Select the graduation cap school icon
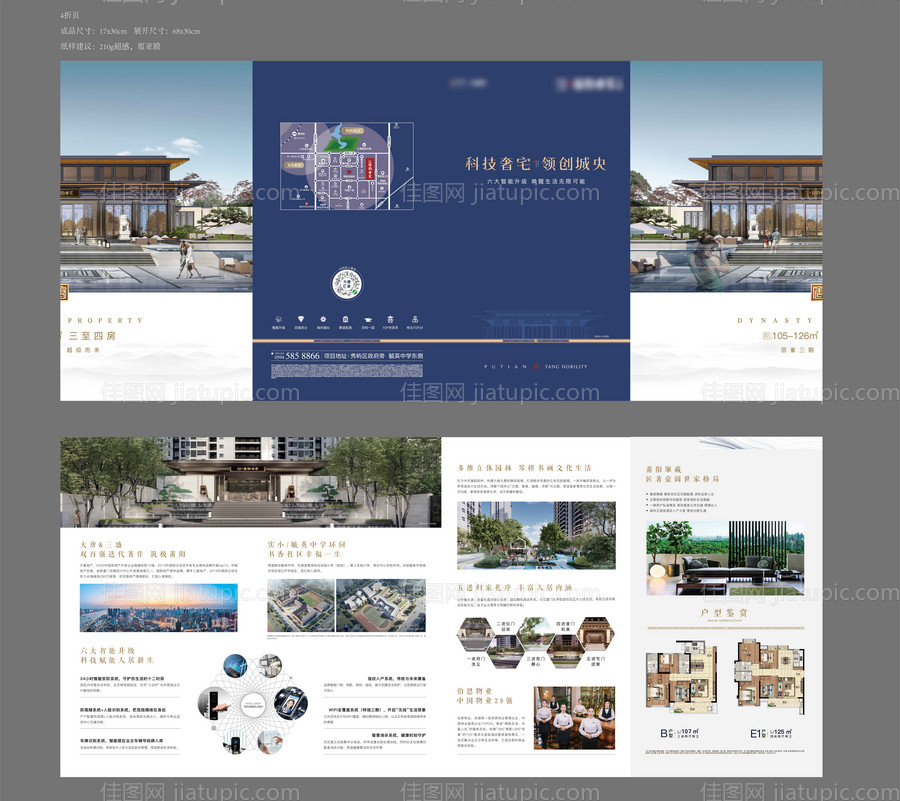The image size is (900, 801). [x=368, y=318]
